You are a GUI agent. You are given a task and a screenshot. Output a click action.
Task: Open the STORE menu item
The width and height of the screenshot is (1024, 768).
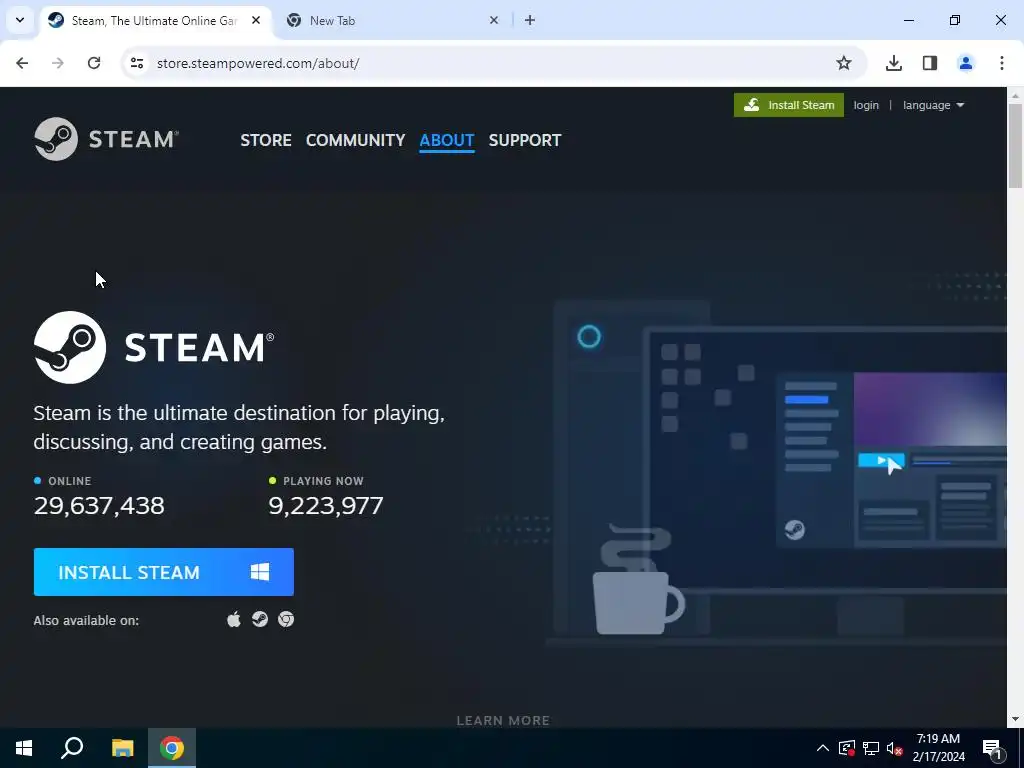click(x=266, y=140)
